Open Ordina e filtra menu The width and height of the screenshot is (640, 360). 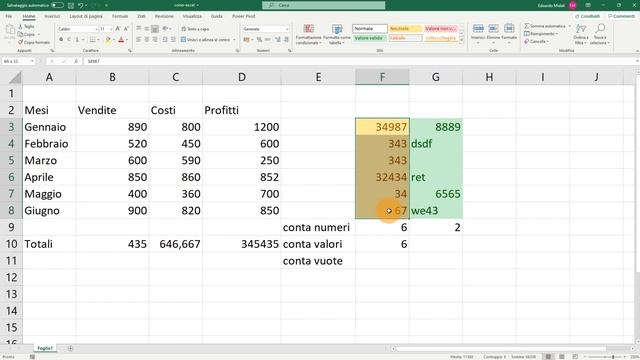[x=580, y=34]
